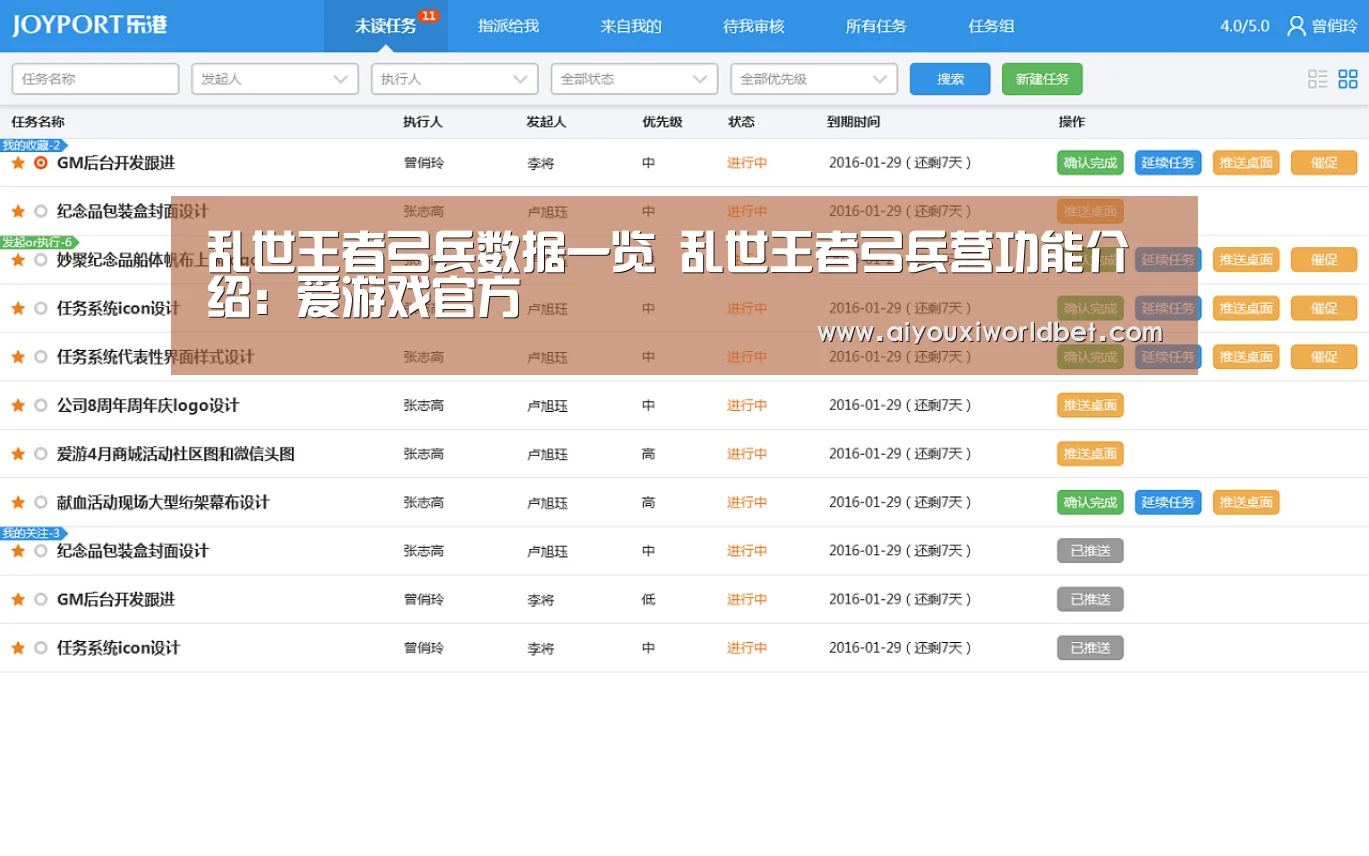Click username 曾俏玲 in header
Screen dimensions: 1369x856
click(1334, 26)
